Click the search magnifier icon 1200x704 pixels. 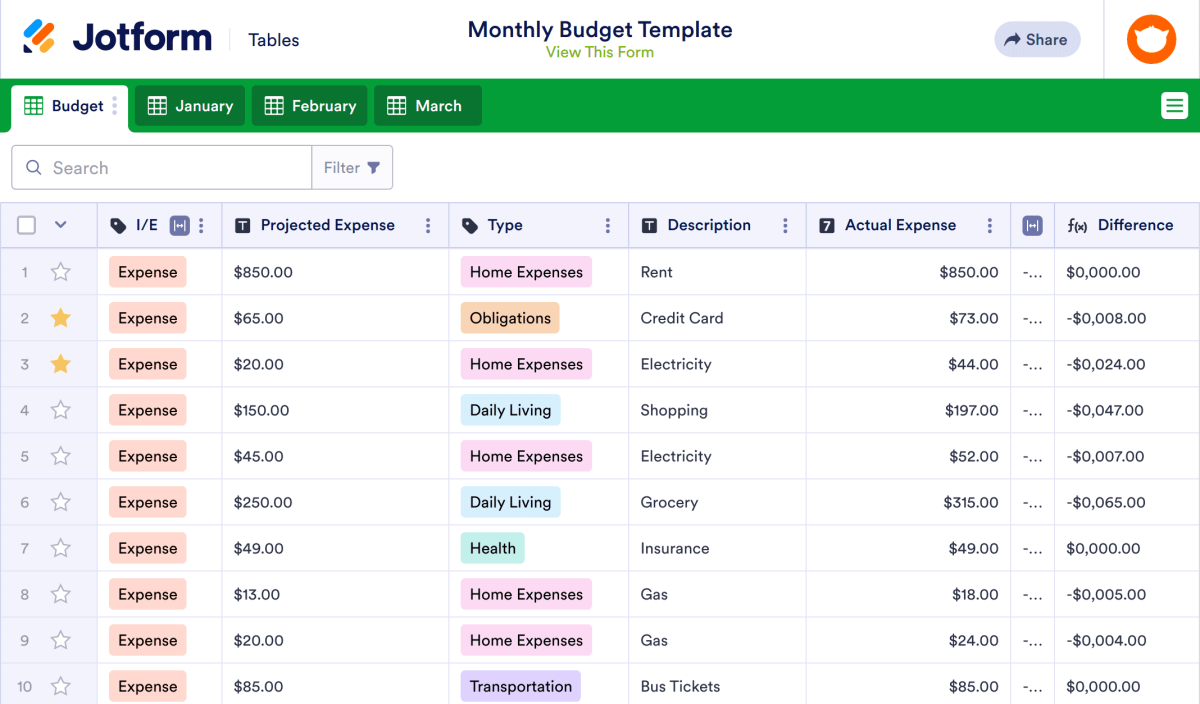click(33, 168)
